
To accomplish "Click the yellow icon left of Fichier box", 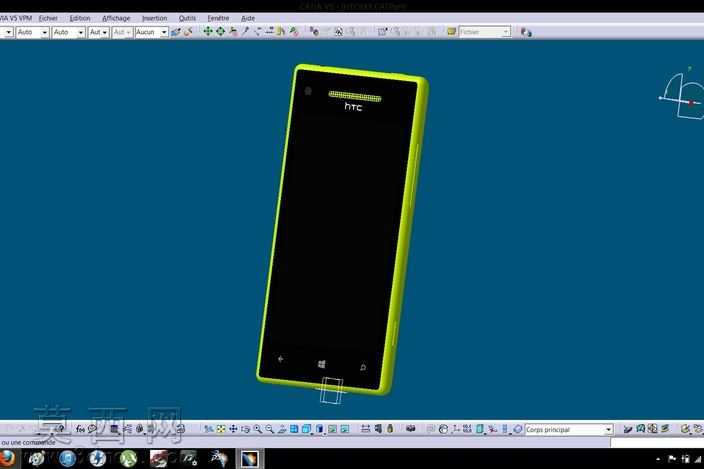I will click(451, 31).
